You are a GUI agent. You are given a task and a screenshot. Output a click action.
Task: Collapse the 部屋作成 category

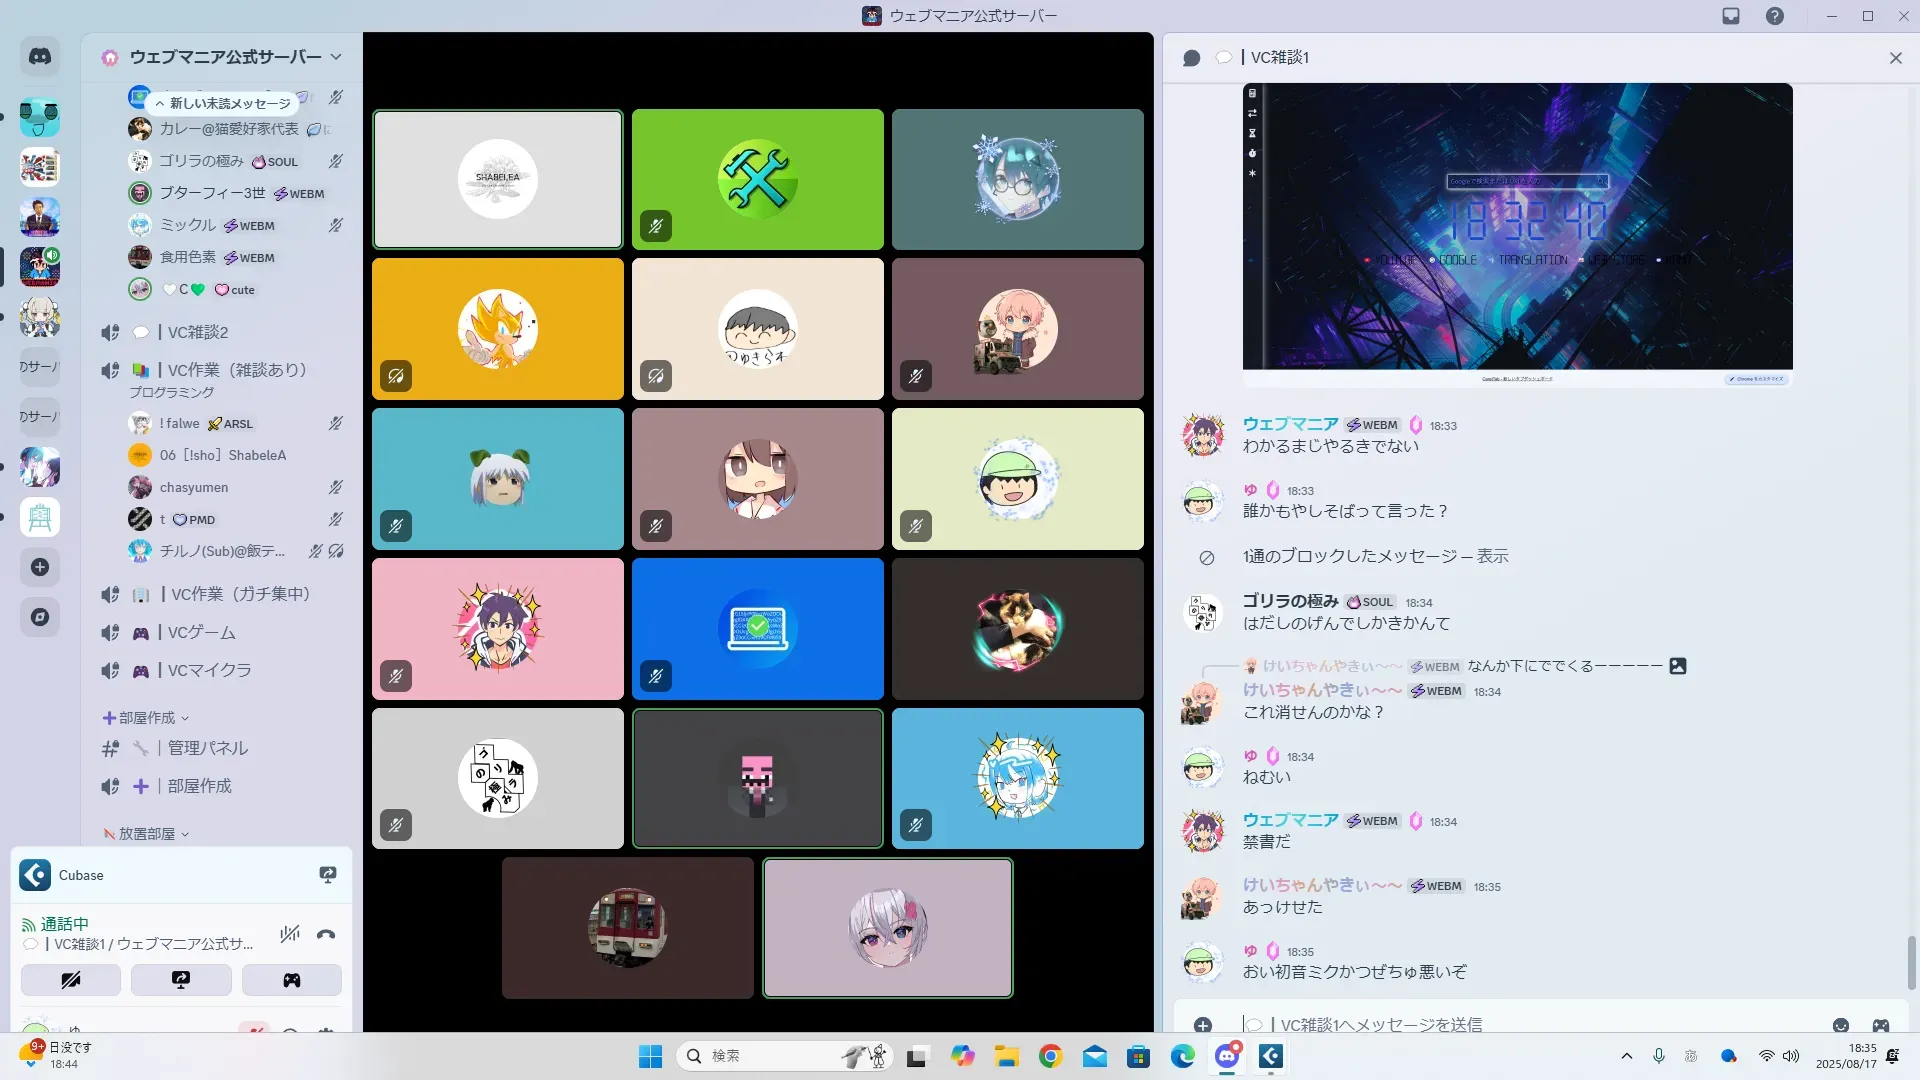[146, 718]
